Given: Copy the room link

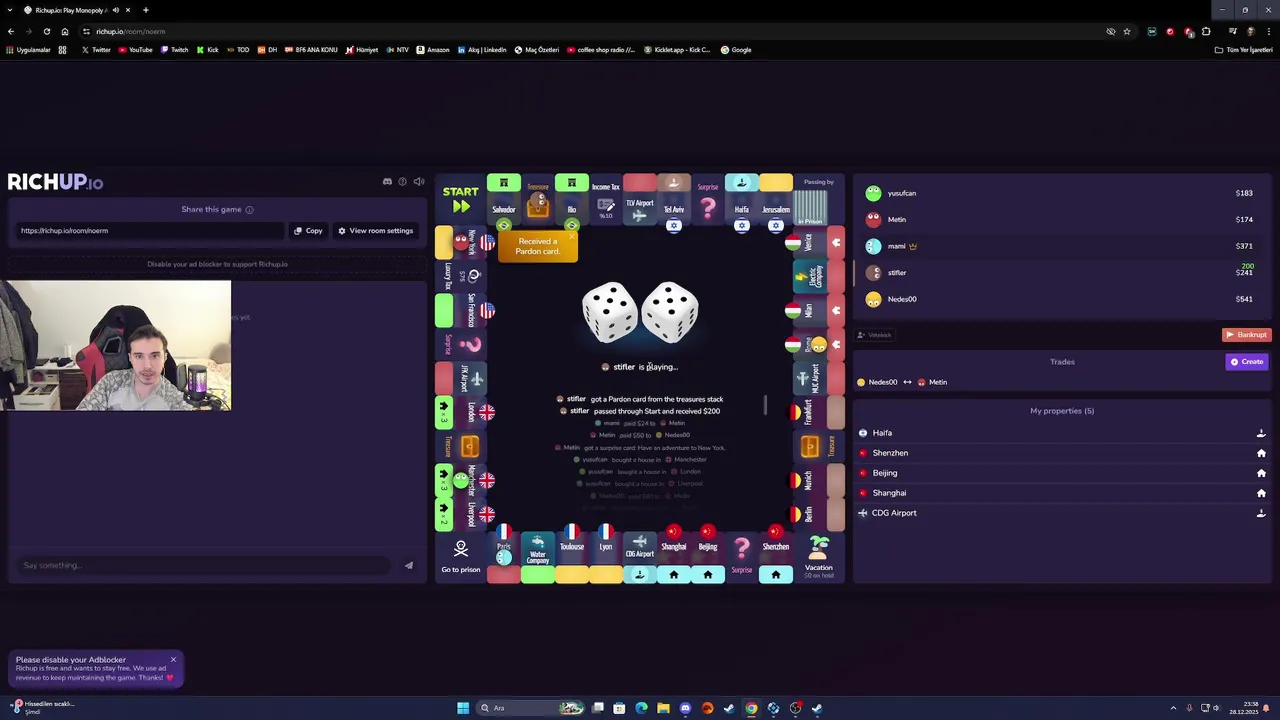Looking at the screenshot, I should 308,231.
